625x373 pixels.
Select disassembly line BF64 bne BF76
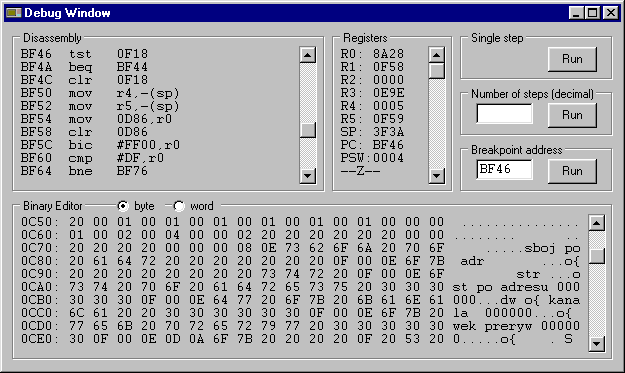point(85,171)
